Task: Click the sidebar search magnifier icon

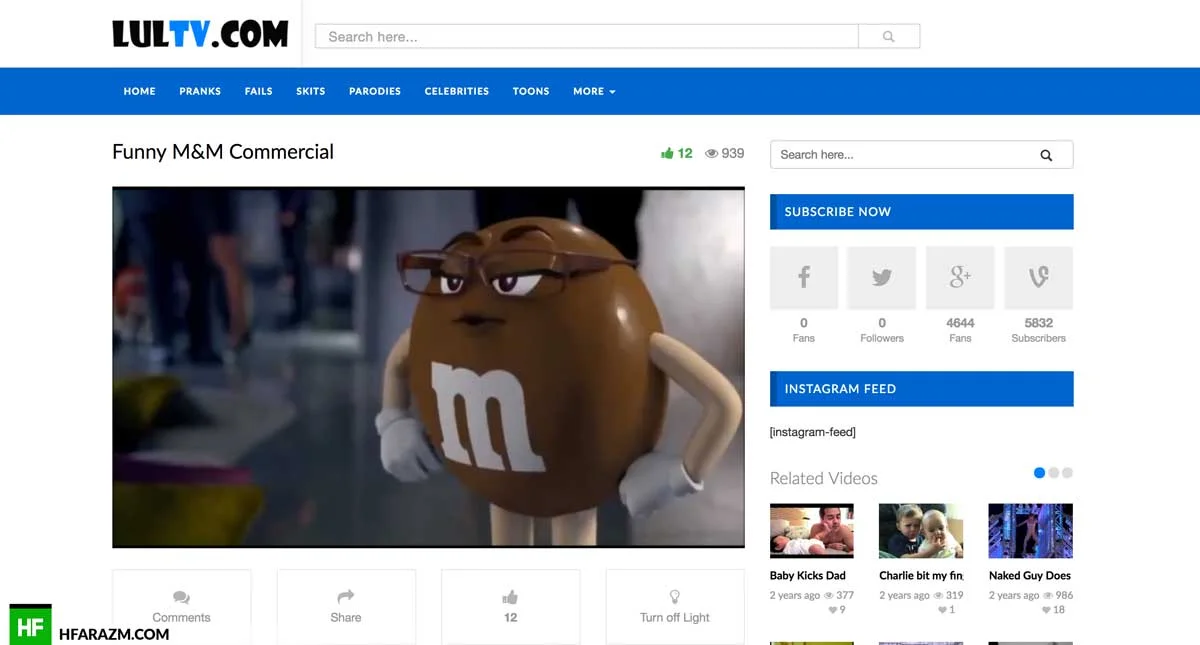Action: 1046,155
